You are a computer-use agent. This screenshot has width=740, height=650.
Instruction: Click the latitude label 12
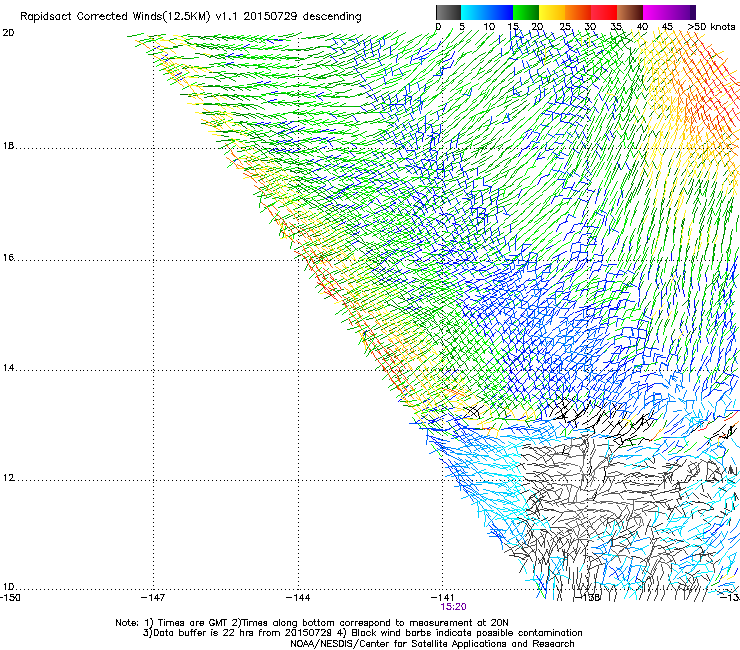[8, 478]
